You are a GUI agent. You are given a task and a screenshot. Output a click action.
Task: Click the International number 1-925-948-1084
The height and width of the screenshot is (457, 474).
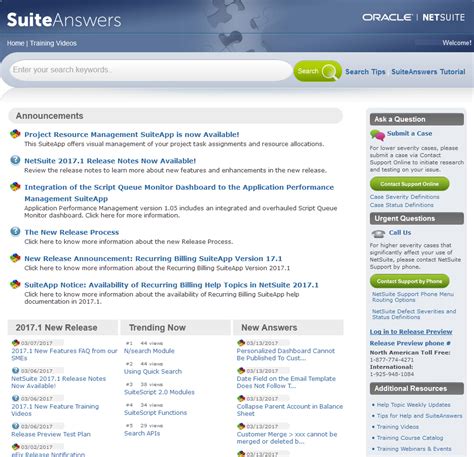pos(392,374)
